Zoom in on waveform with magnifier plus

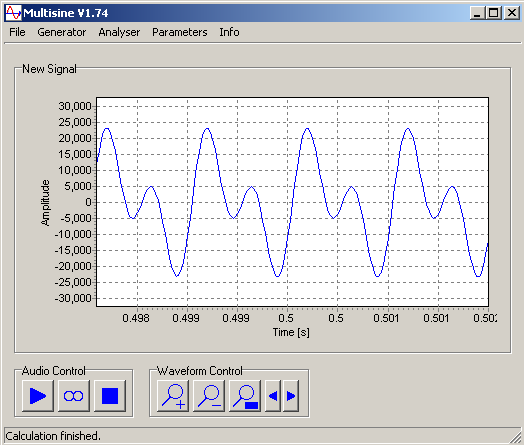[173, 396]
